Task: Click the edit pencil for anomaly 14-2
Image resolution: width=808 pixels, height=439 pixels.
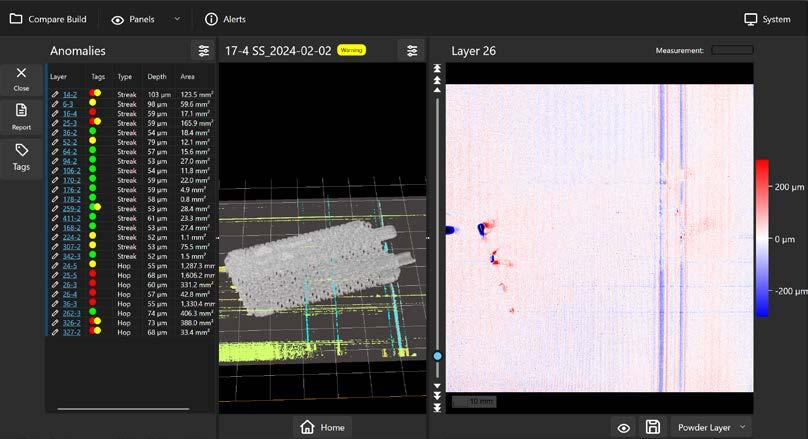Action: pos(55,94)
